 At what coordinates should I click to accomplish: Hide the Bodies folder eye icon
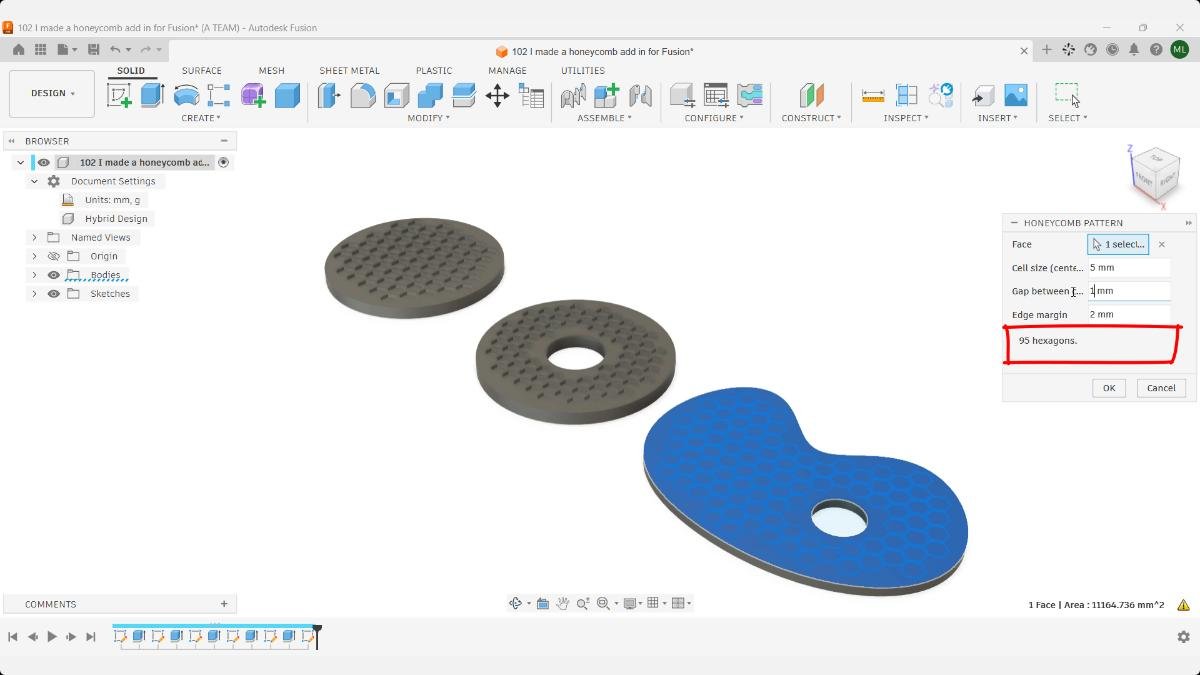point(54,275)
